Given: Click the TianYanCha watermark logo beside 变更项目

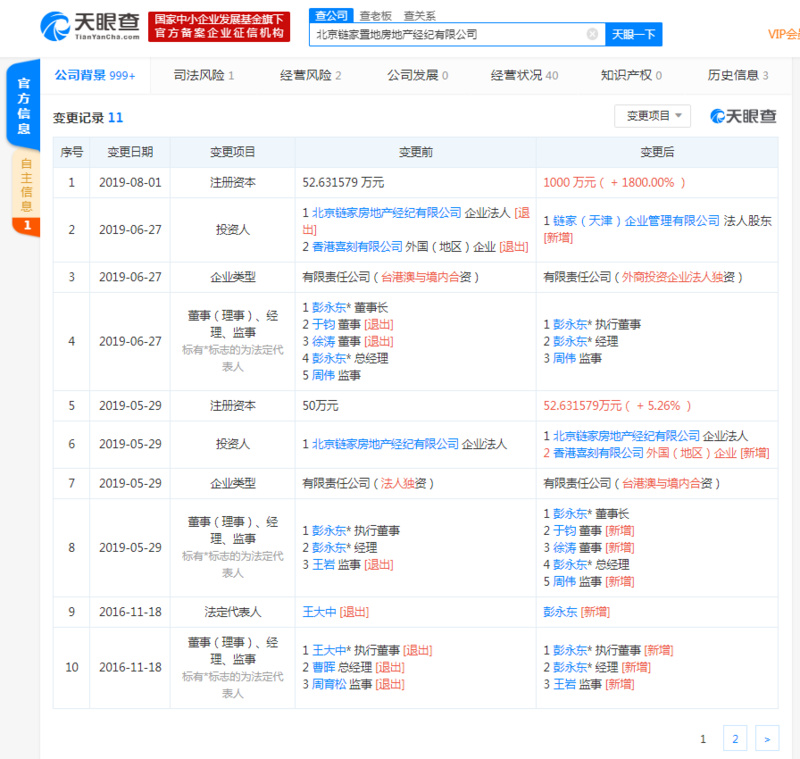Looking at the screenshot, I should coord(742,115).
